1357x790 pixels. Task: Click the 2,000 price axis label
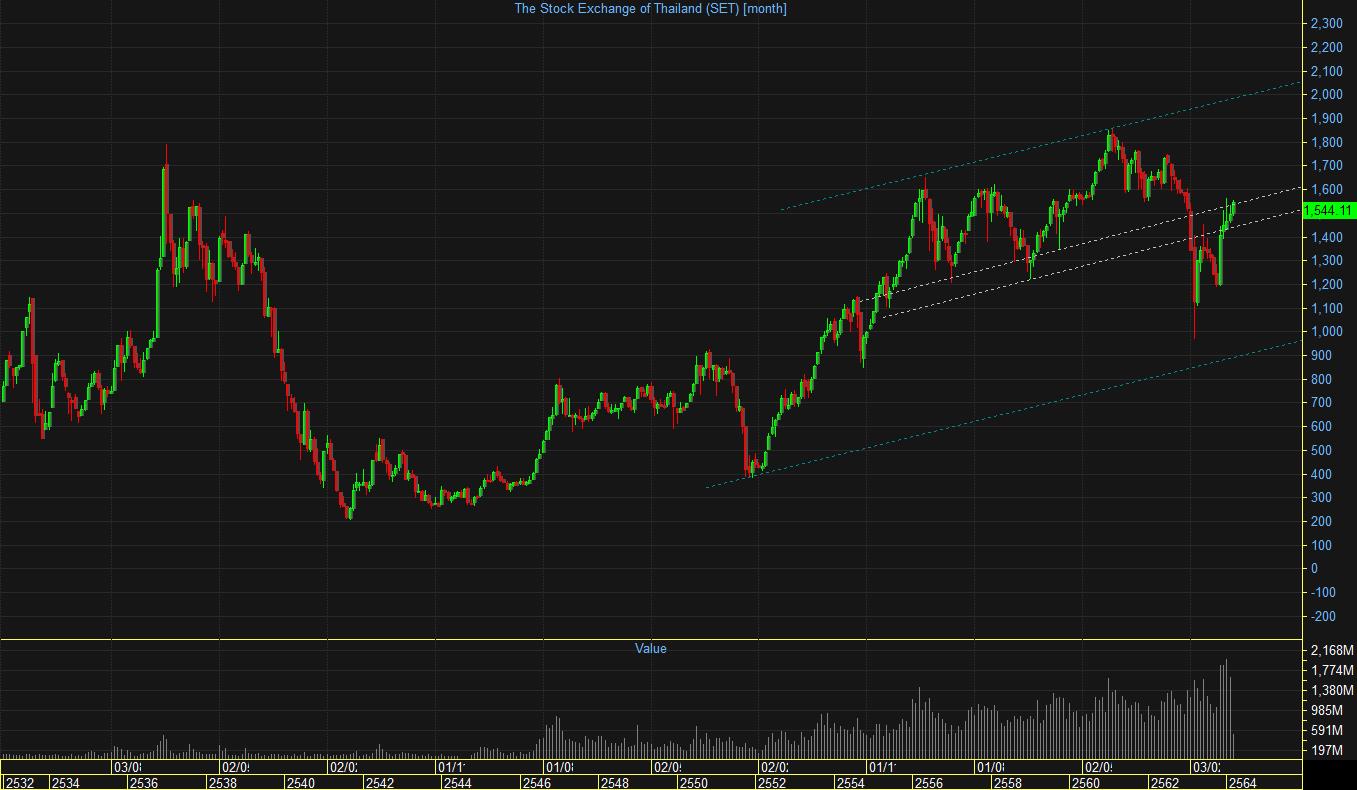(1326, 95)
